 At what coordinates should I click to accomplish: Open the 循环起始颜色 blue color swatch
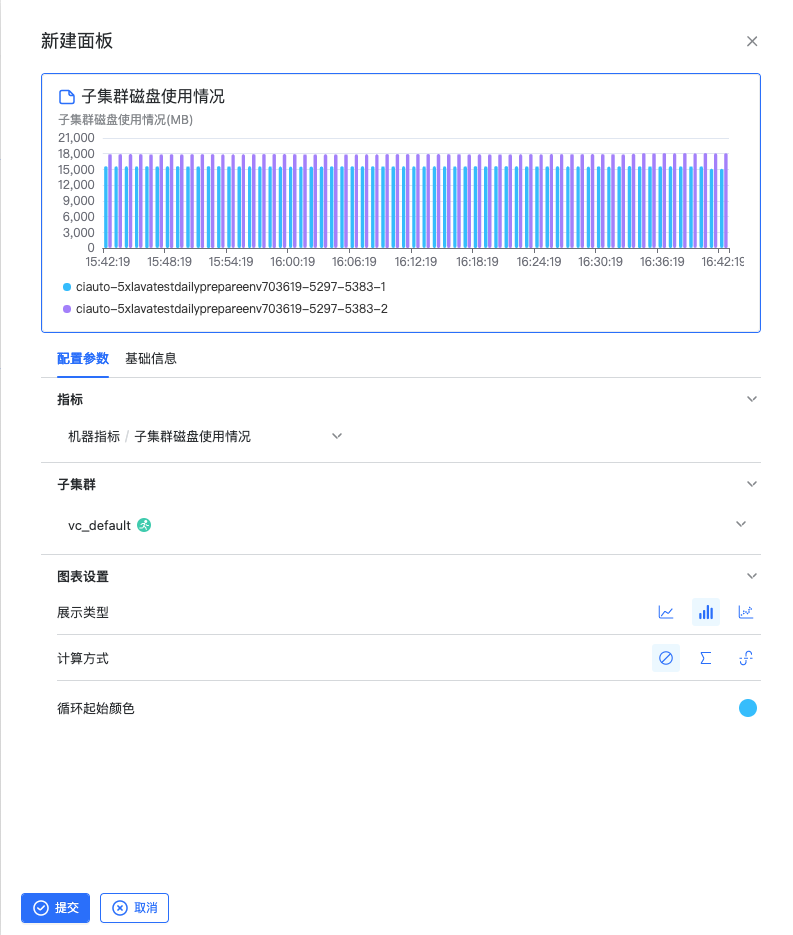coord(747,708)
